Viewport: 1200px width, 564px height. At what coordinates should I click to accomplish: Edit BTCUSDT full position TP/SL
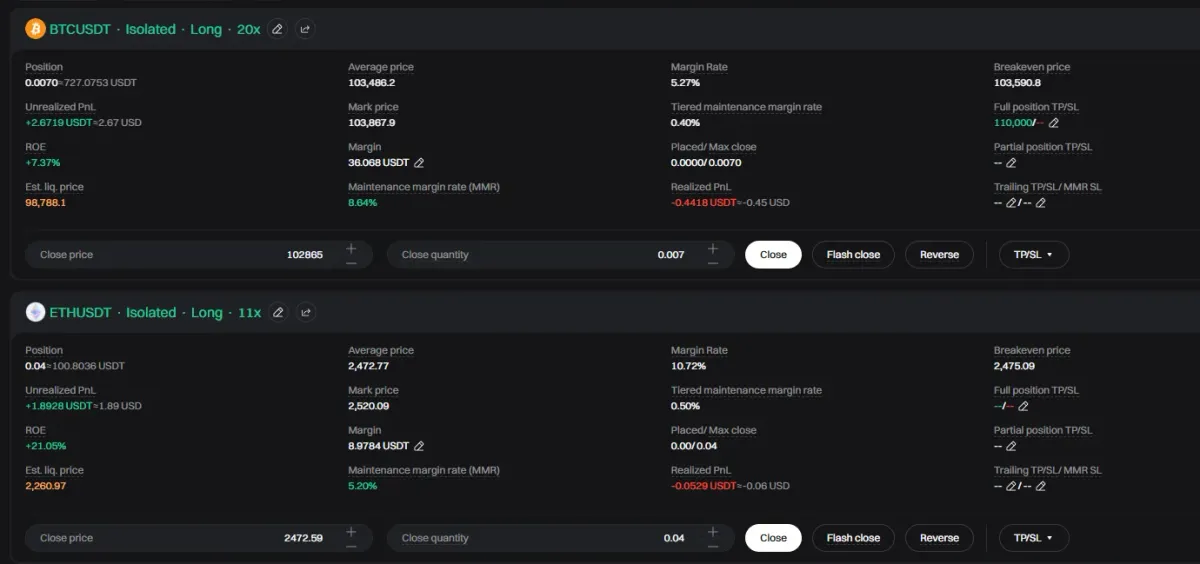point(1053,123)
